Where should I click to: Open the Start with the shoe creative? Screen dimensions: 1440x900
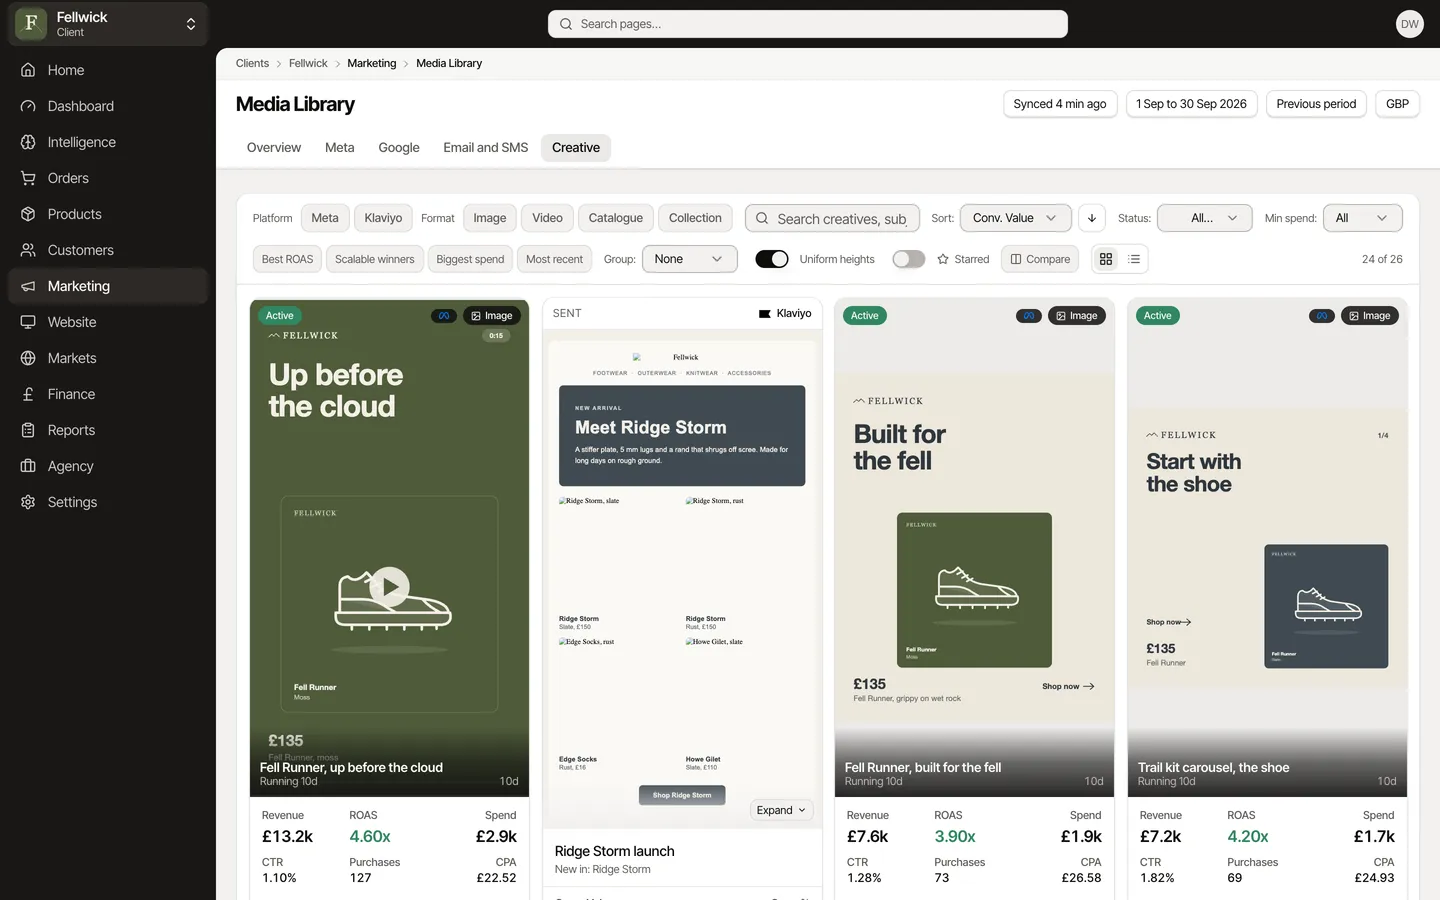[1267, 547]
